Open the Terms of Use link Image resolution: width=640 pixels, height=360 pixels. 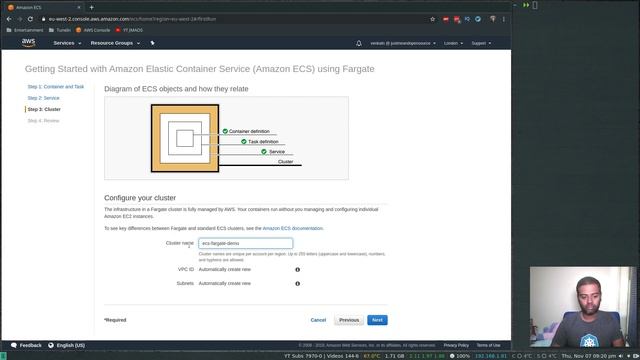tap(489, 345)
